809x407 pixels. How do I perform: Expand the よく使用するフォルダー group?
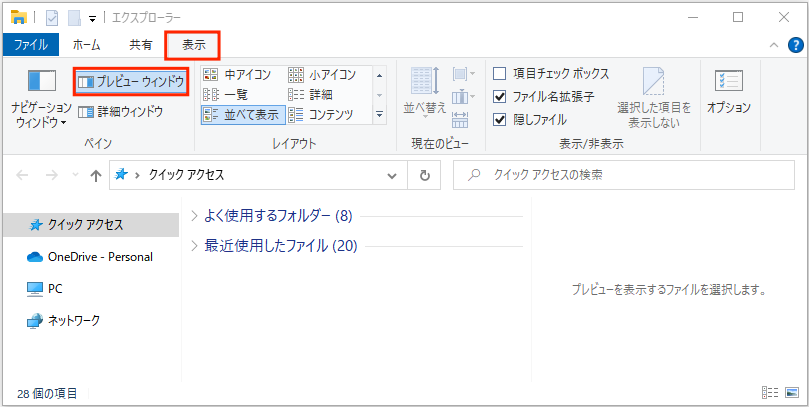(x=195, y=216)
